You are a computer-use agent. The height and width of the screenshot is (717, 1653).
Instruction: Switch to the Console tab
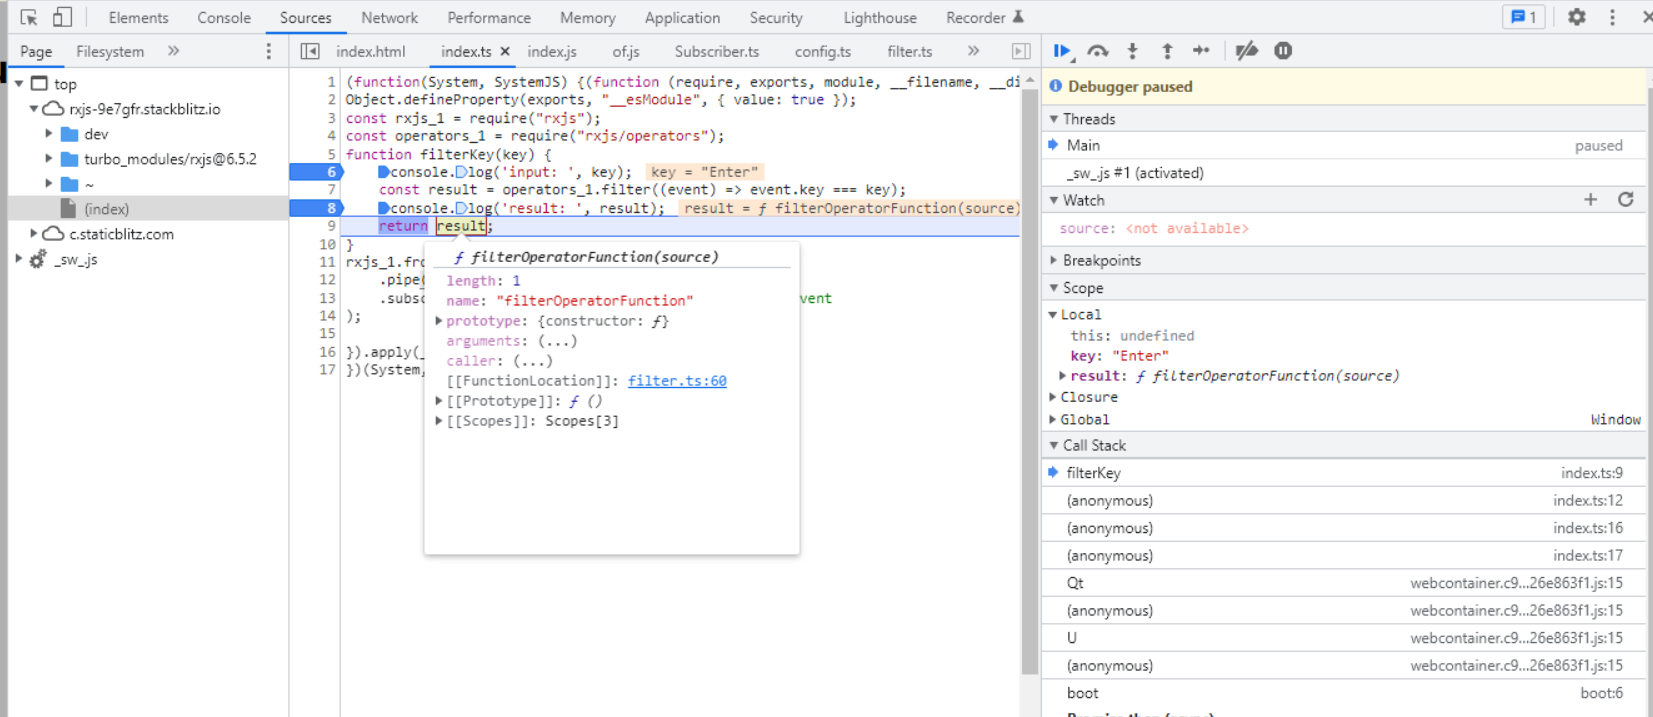(x=224, y=18)
